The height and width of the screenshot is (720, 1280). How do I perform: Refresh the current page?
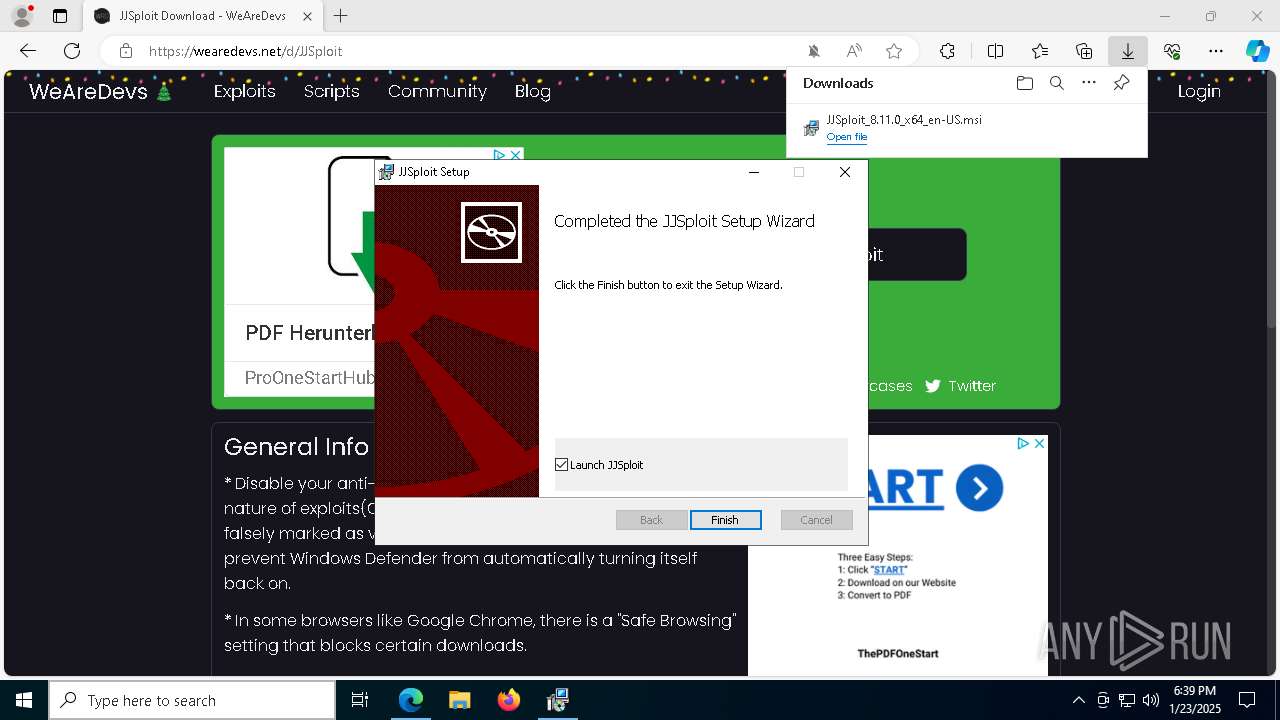(x=72, y=51)
